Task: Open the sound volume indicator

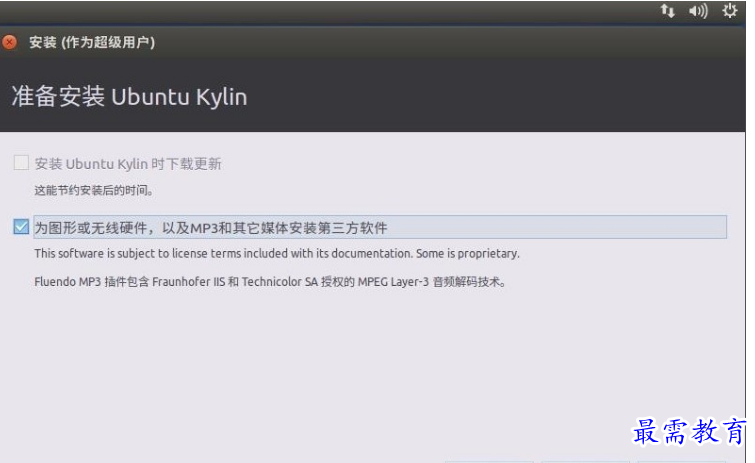Action: click(698, 11)
